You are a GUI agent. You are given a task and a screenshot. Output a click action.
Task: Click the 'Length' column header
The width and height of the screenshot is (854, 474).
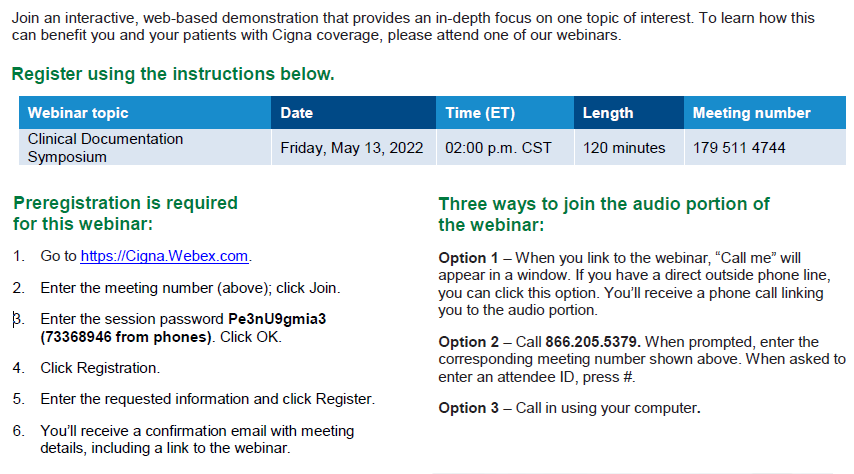pos(607,113)
